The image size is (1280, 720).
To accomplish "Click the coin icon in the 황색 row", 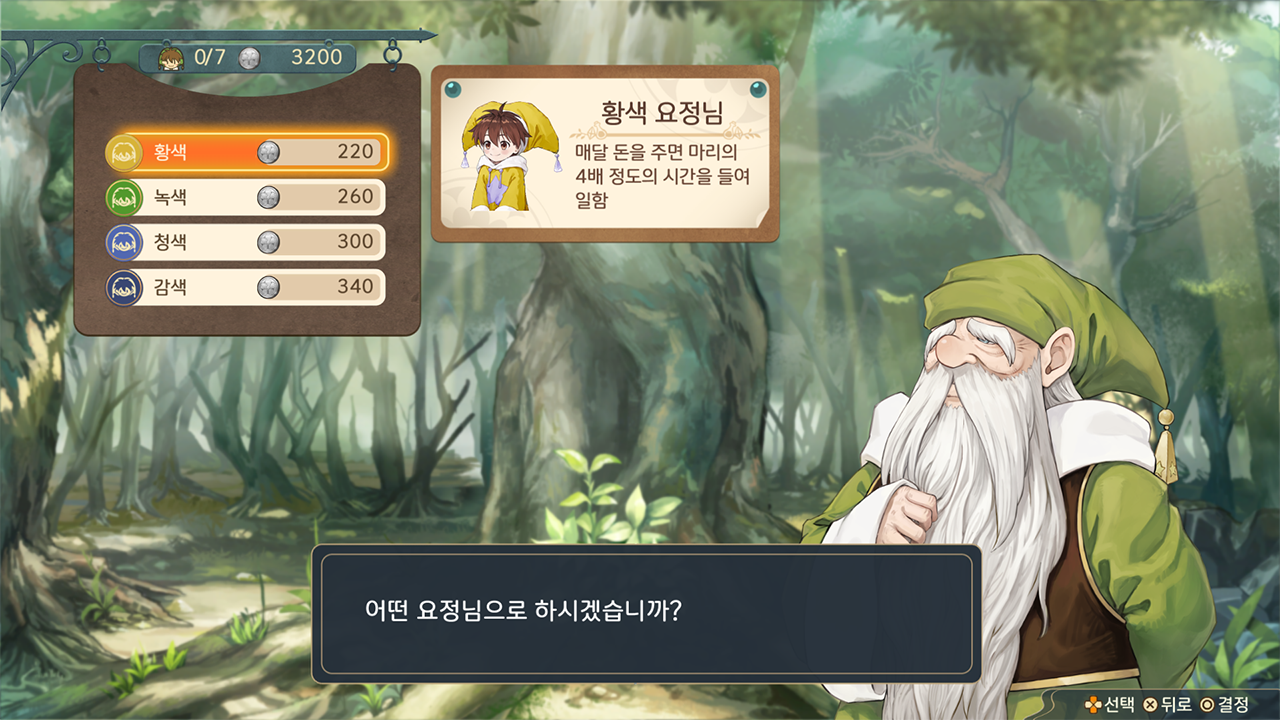I will click(268, 152).
